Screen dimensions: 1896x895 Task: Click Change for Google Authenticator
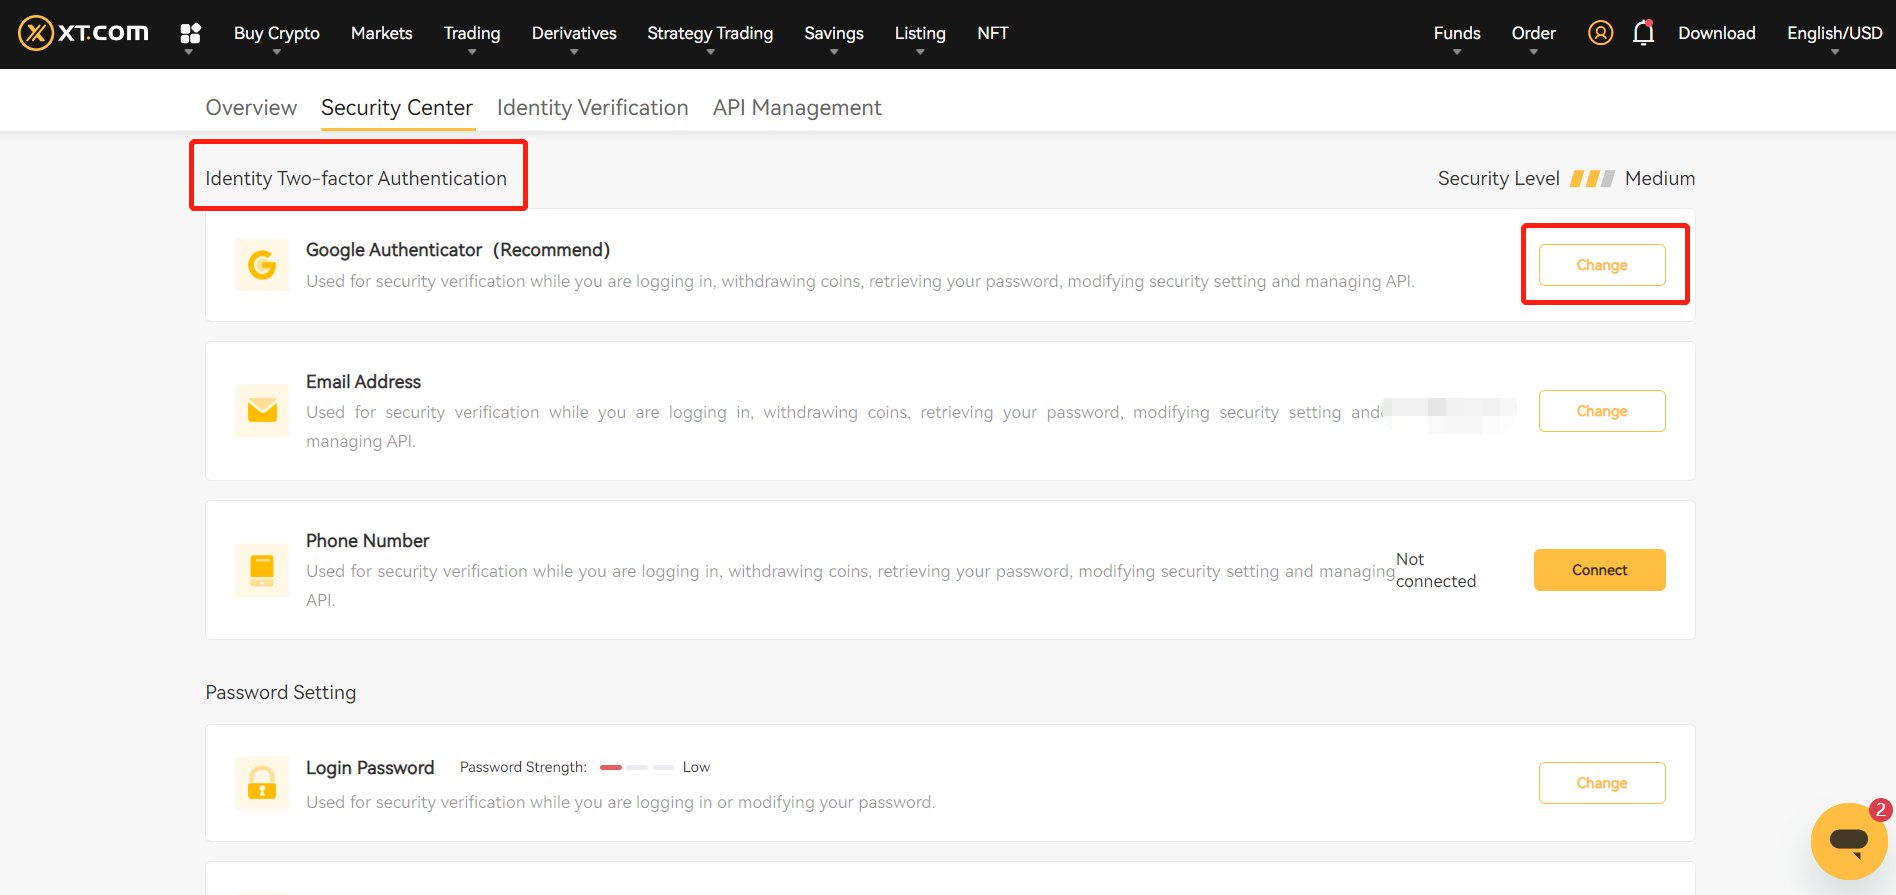coord(1601,265)
